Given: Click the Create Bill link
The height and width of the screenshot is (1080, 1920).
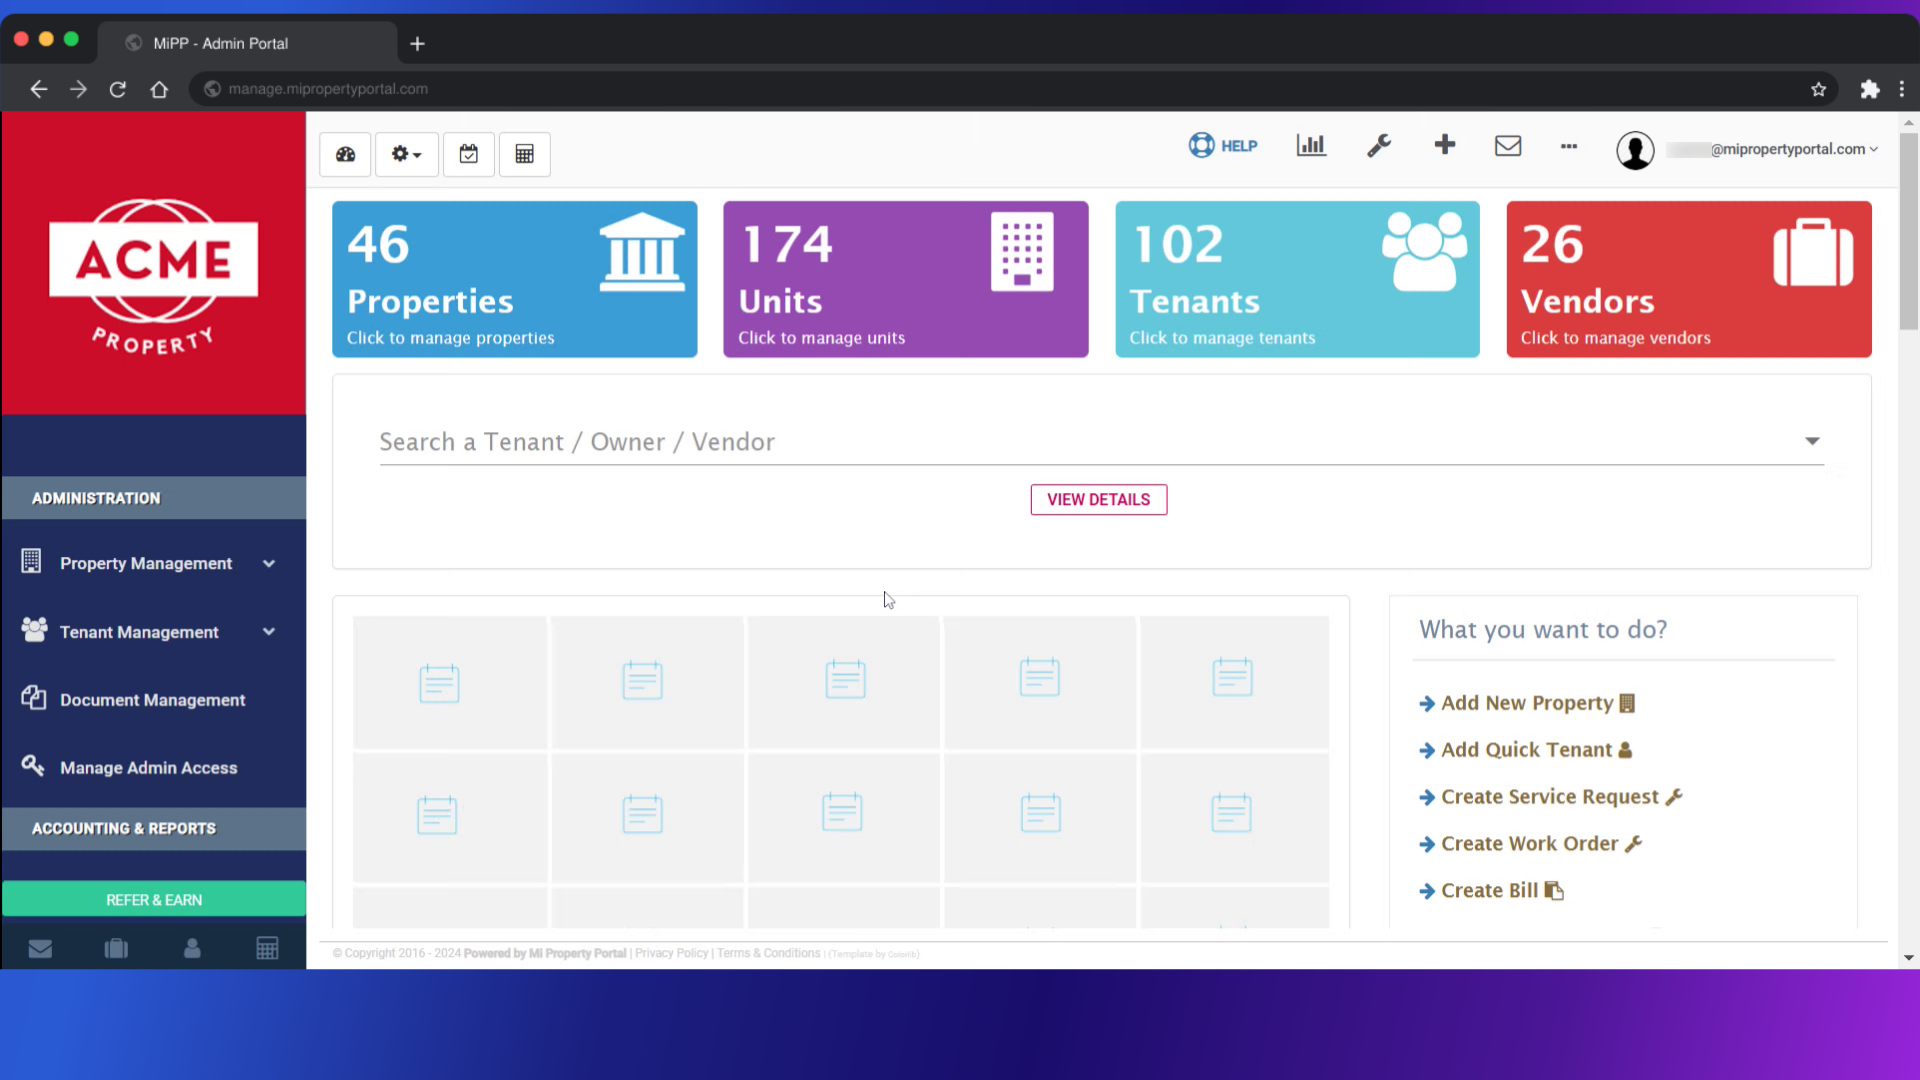Looking at the screenshot, I should (1491, 891).
